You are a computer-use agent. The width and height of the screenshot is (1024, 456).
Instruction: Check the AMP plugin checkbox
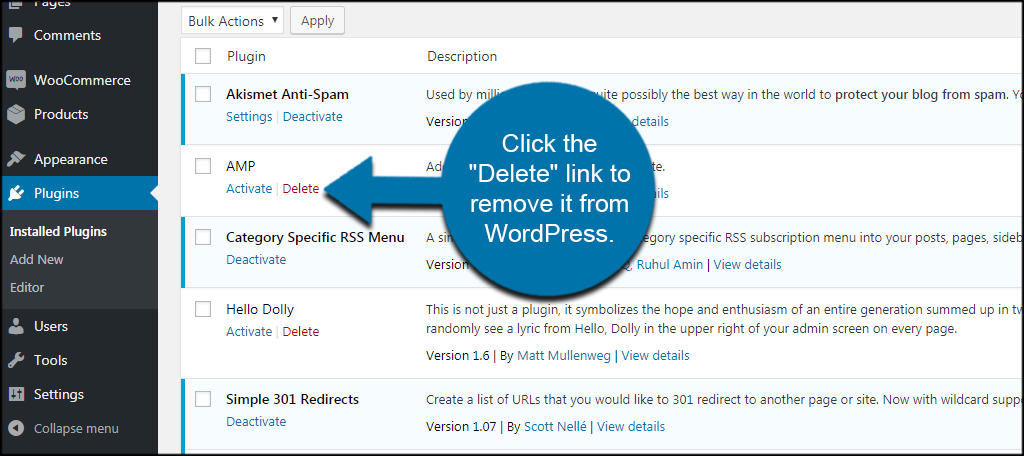(x=203, y=166)
